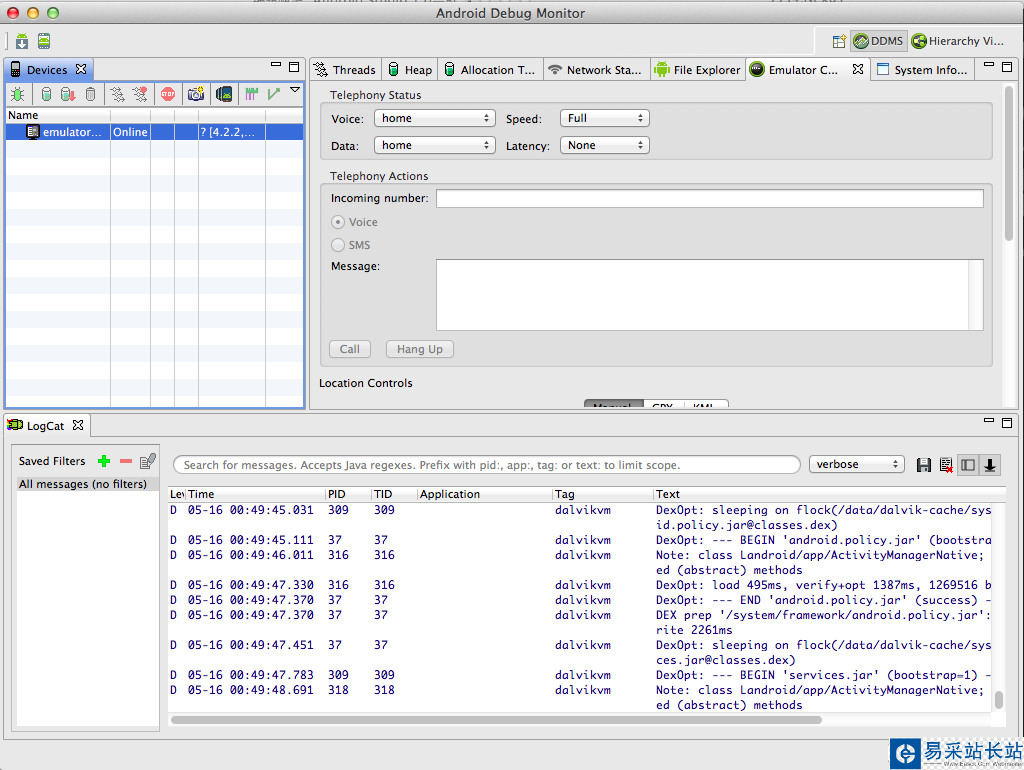The image size is (1024, 770).
Task: Select the SMS radio button
Action: tap(338, 245)
